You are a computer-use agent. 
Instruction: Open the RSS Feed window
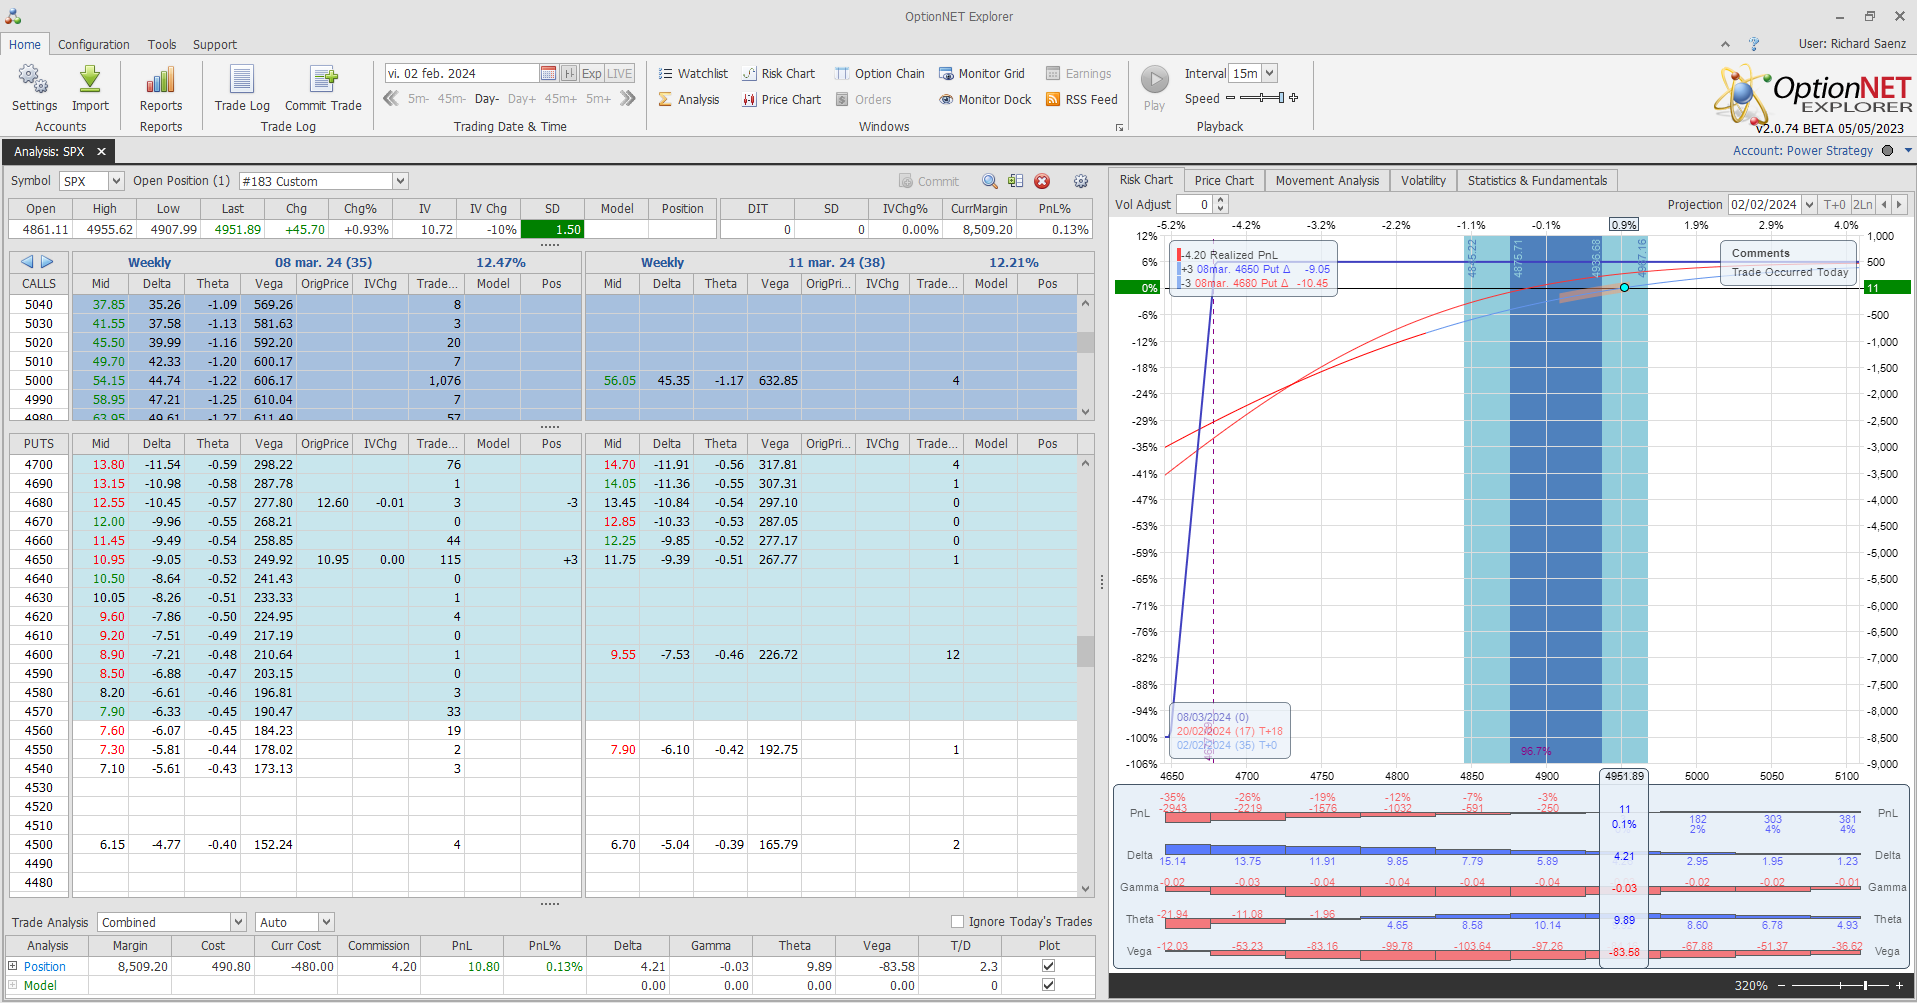[x=1082, y=99]
